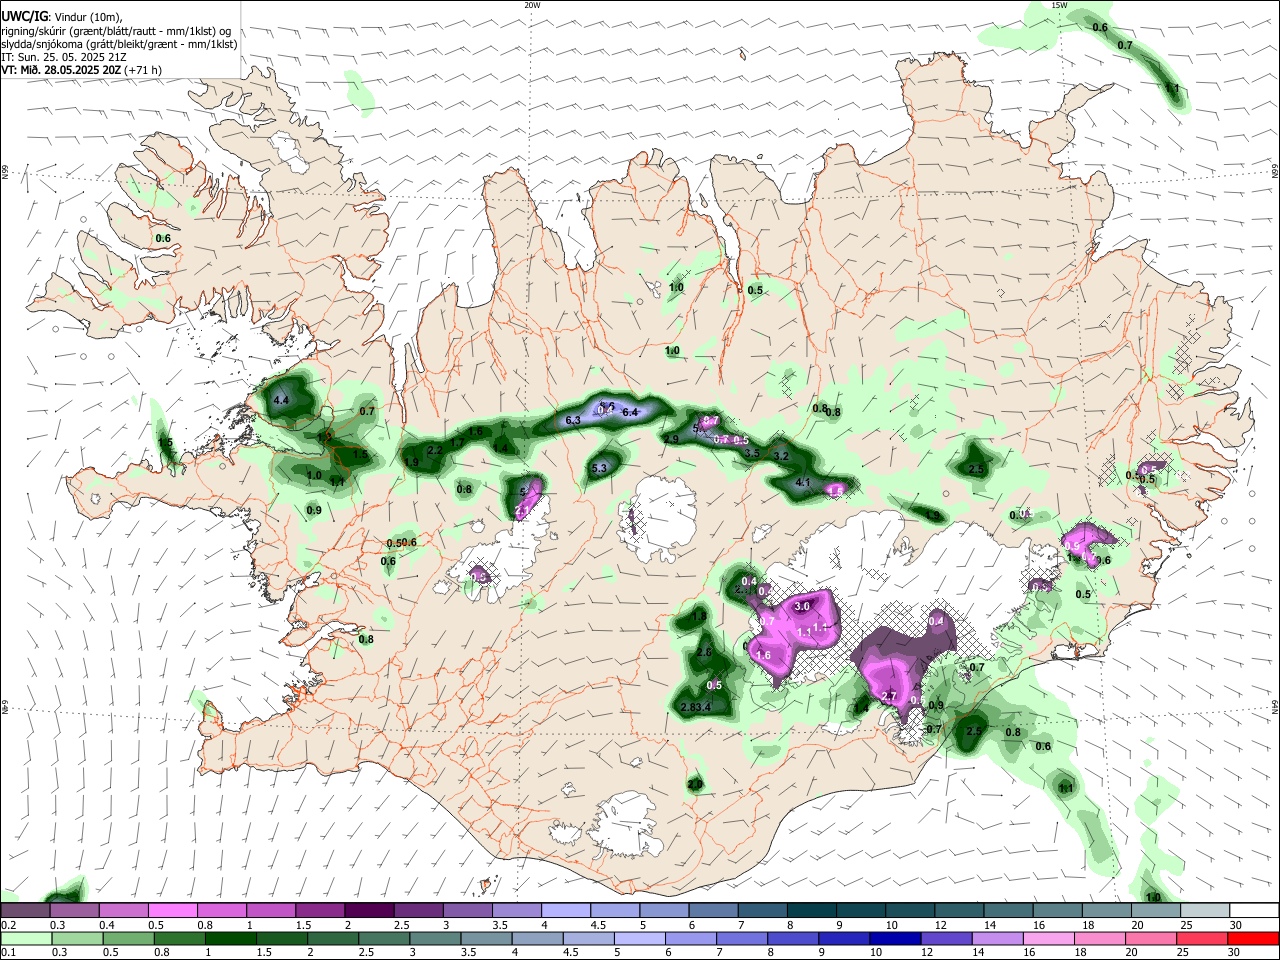The height and width of the screenshot is (960, 1280).
Task: Click the '0.1' legend scale label
Action: [7, 953]
